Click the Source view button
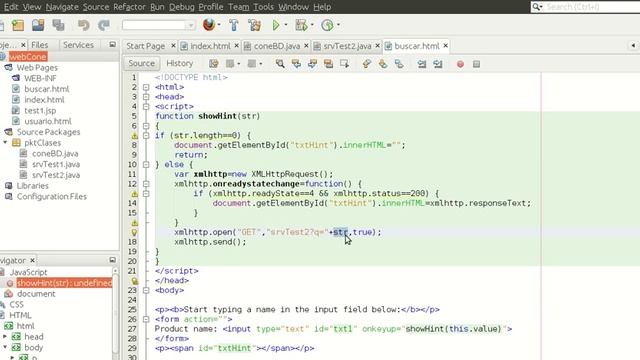 142,63
